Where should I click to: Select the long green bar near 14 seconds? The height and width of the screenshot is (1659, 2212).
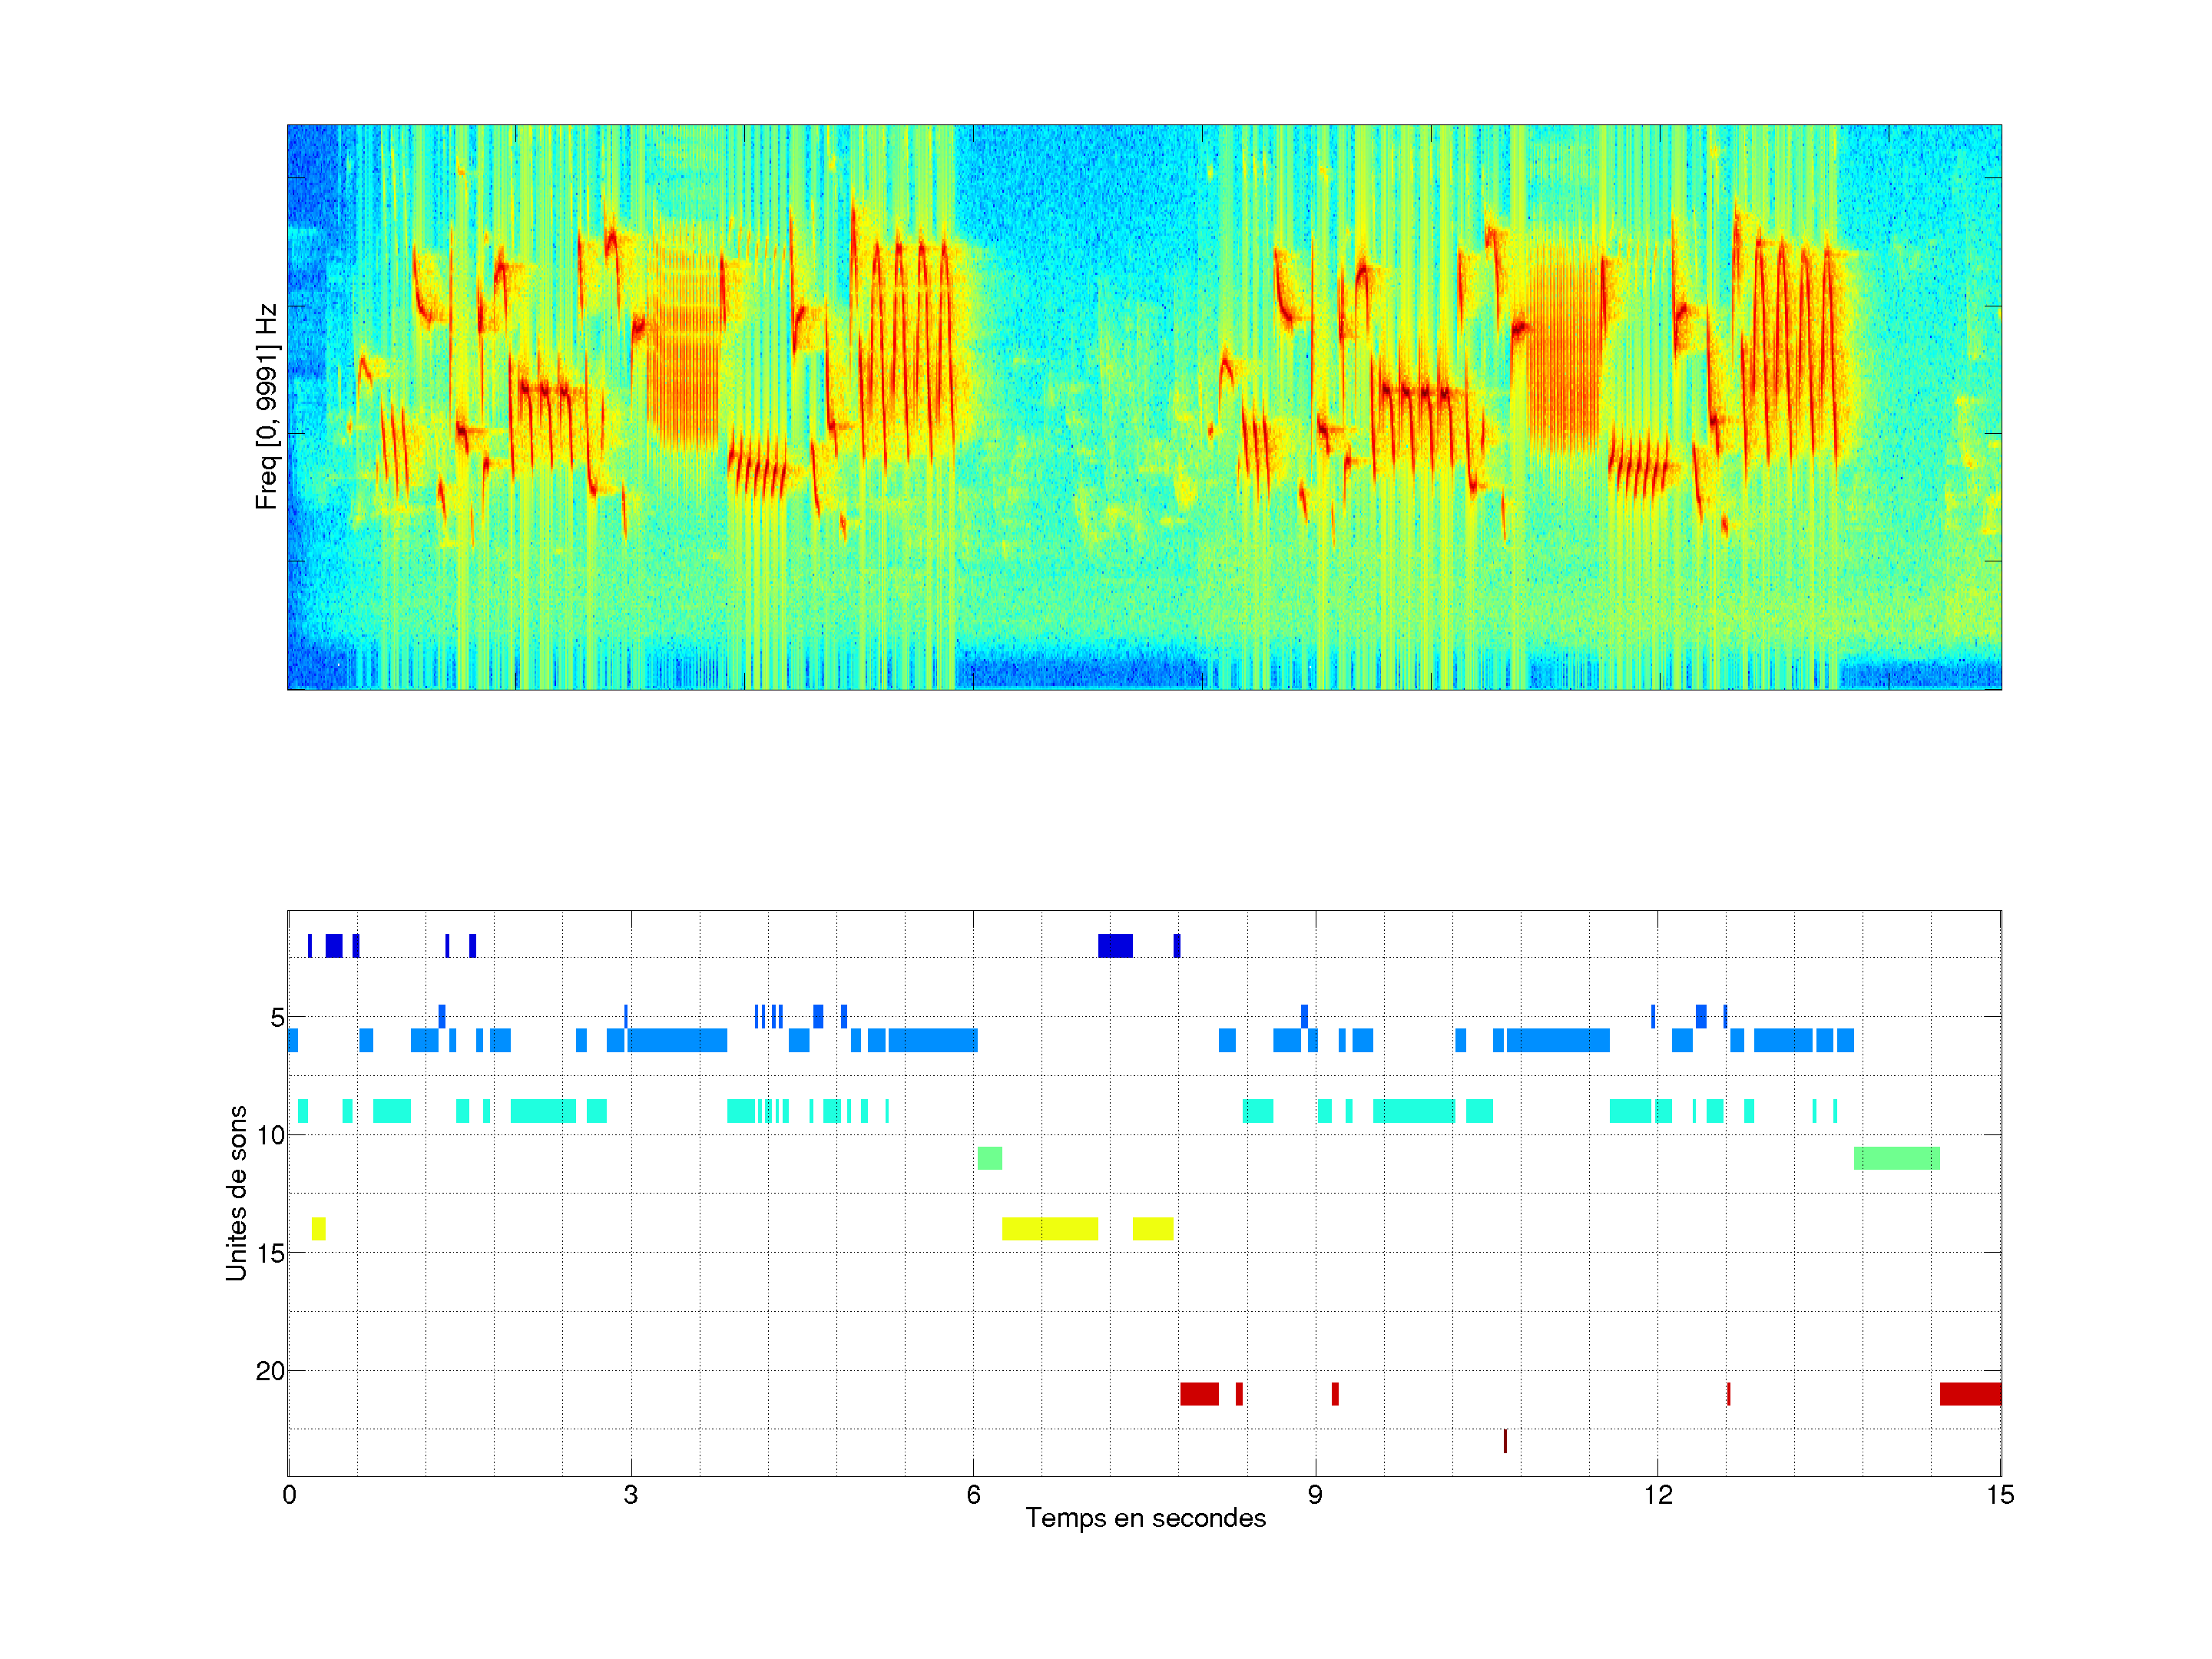(1896, 1158)
